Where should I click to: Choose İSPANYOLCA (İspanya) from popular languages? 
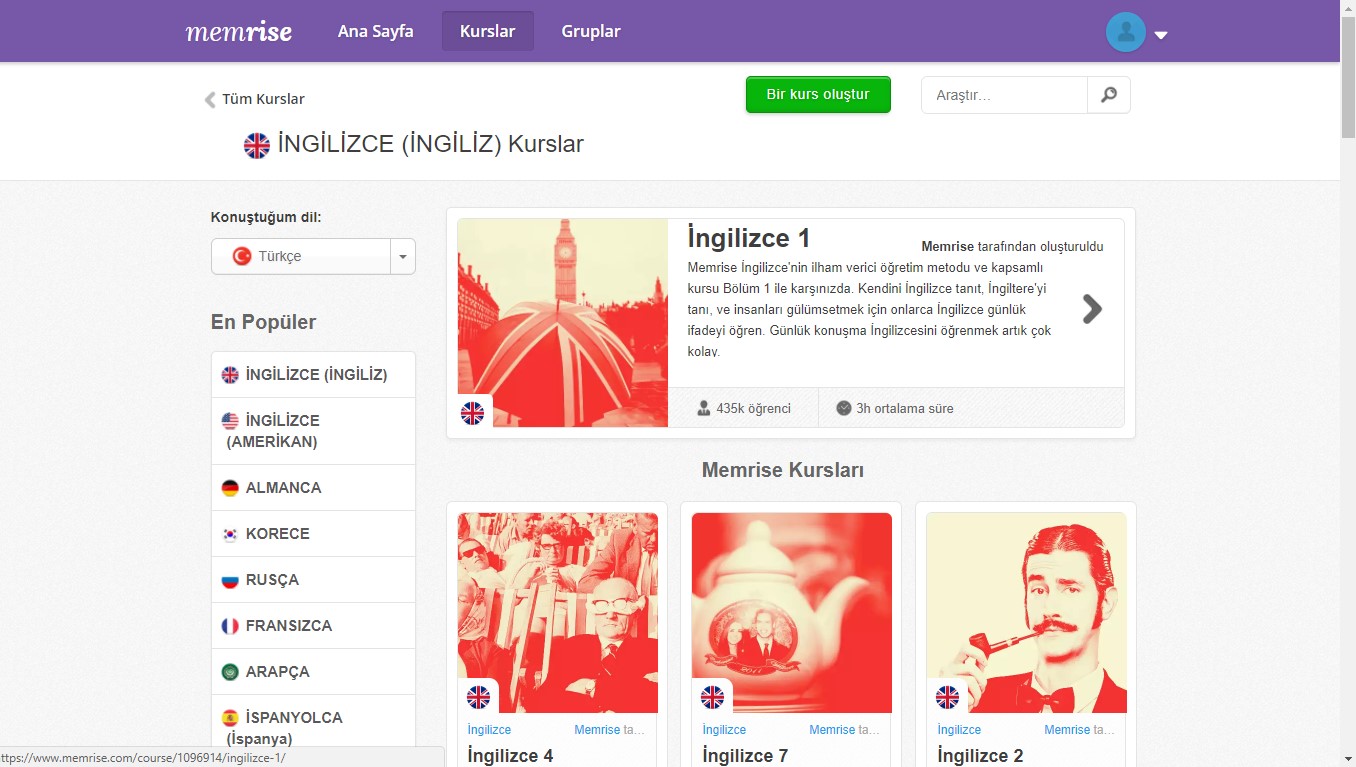click(313, 728)
